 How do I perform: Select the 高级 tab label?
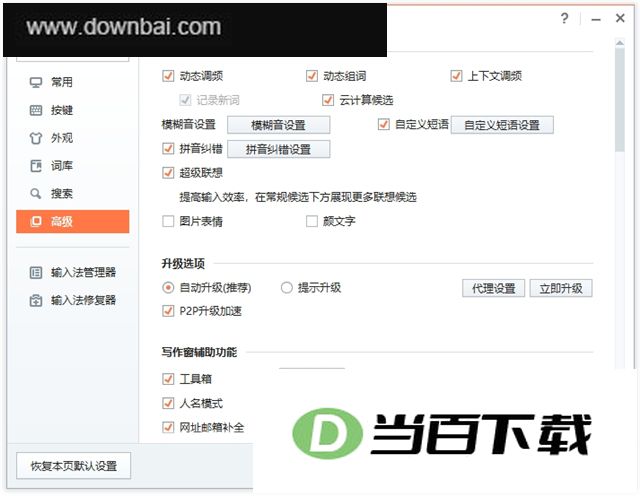(62, 221)
